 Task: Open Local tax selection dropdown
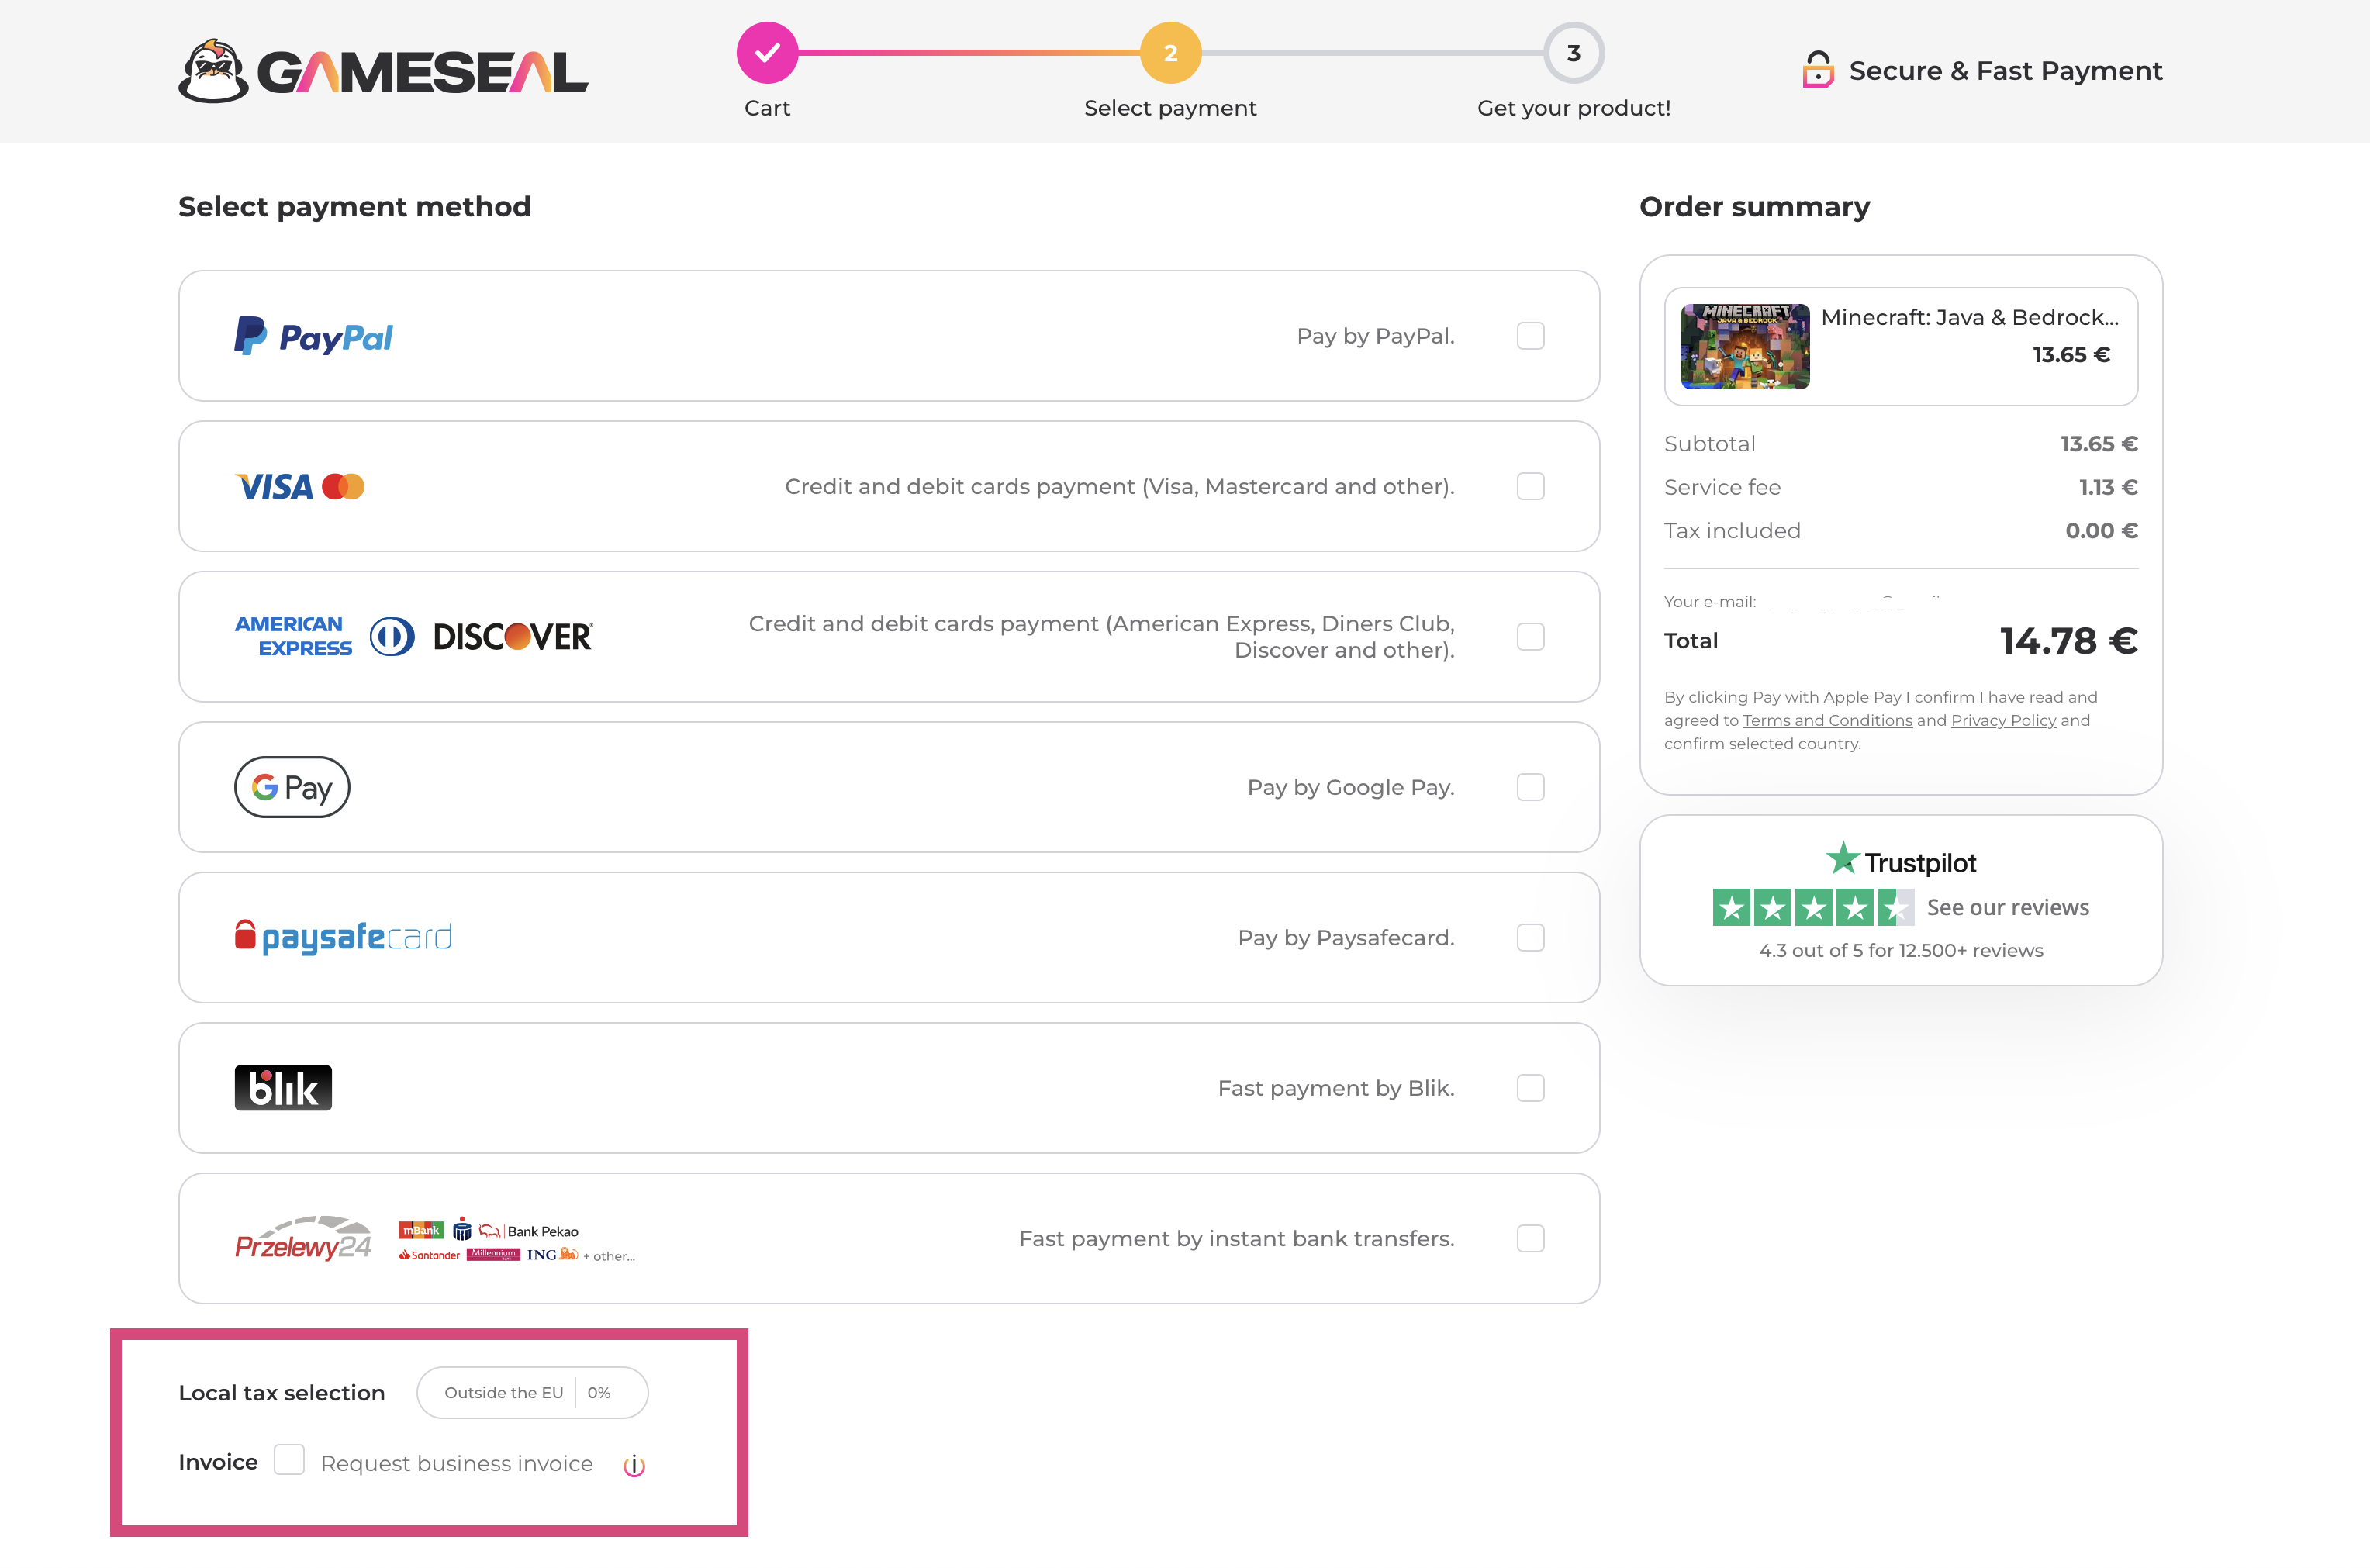point(532,1393)
